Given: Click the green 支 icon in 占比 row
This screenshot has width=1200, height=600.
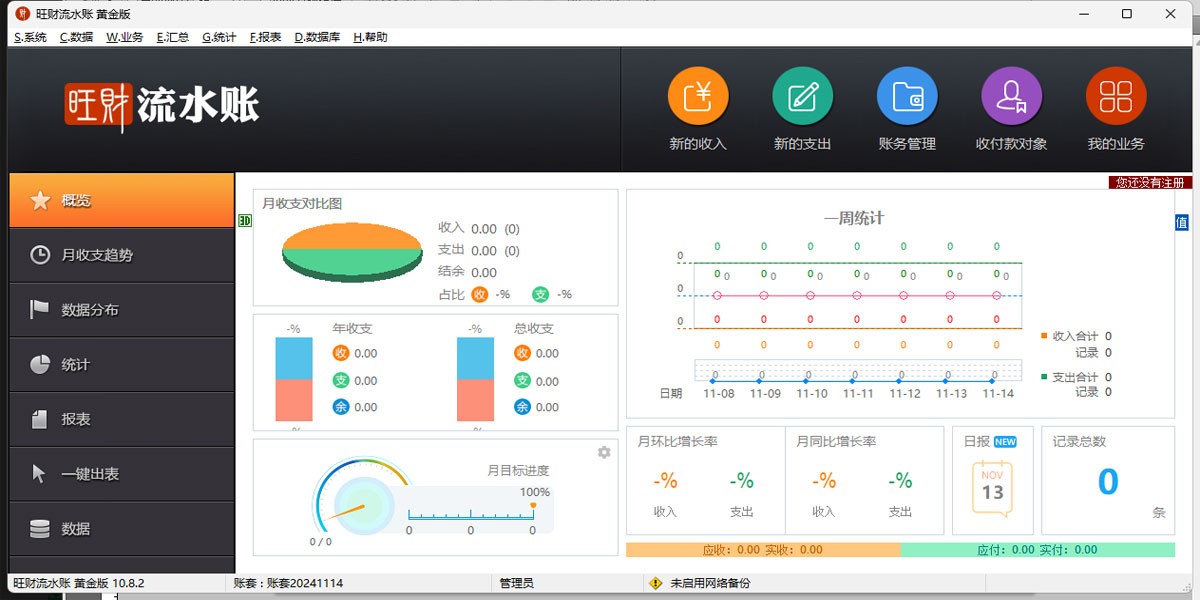Looking at the screenshot, I should [x=540, y=294].
